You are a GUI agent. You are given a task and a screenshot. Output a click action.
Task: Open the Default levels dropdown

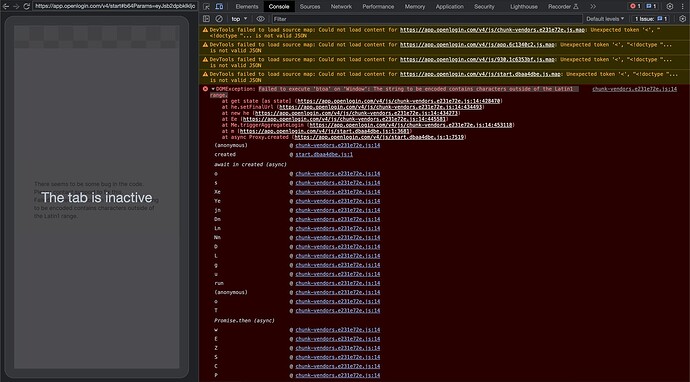[x=605, y=19]
